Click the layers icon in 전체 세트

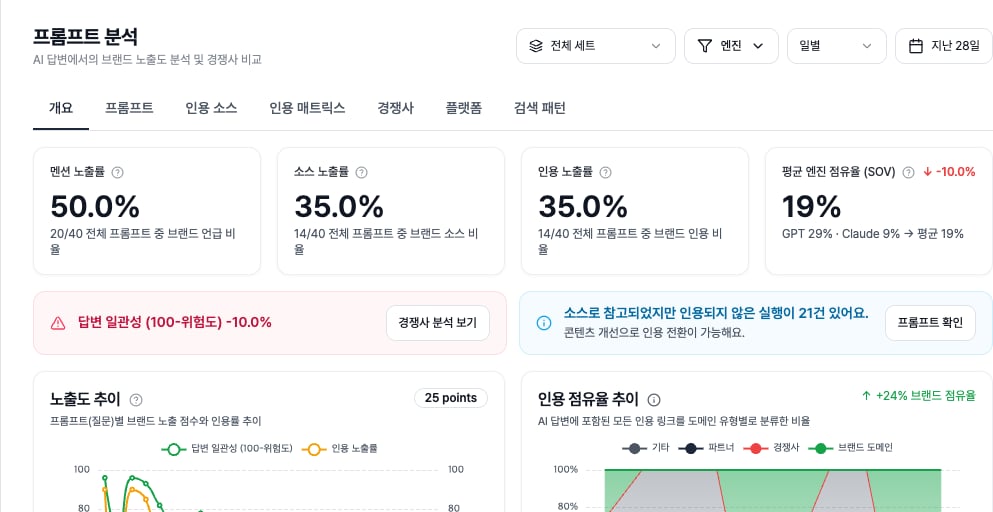click(x=536, y=46)
